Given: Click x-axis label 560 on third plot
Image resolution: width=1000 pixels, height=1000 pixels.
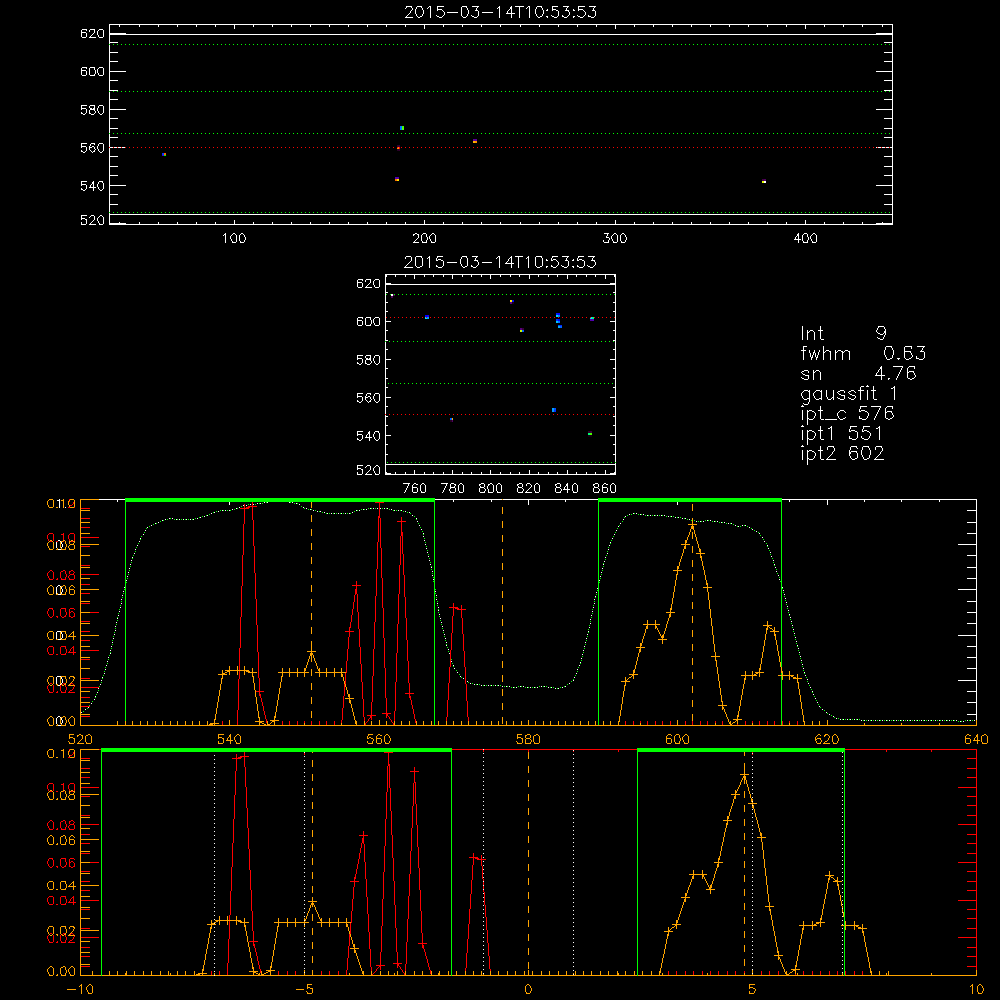Looking at the screenshot, I should point(379,740).
